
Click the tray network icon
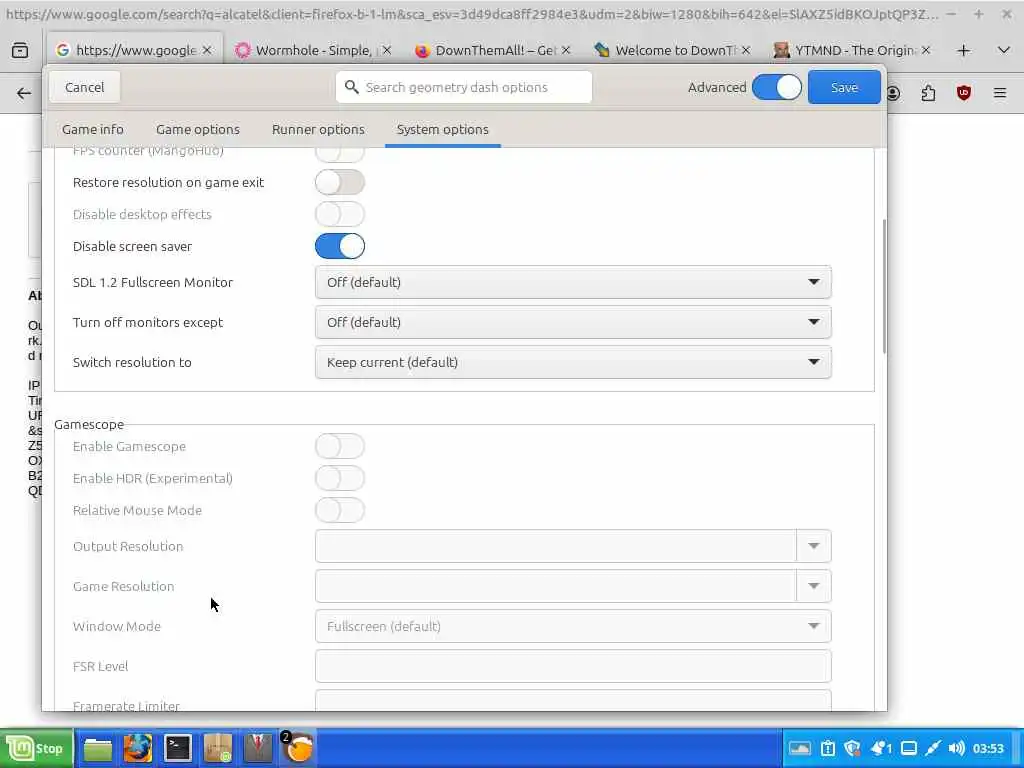[x=933, y=748]
